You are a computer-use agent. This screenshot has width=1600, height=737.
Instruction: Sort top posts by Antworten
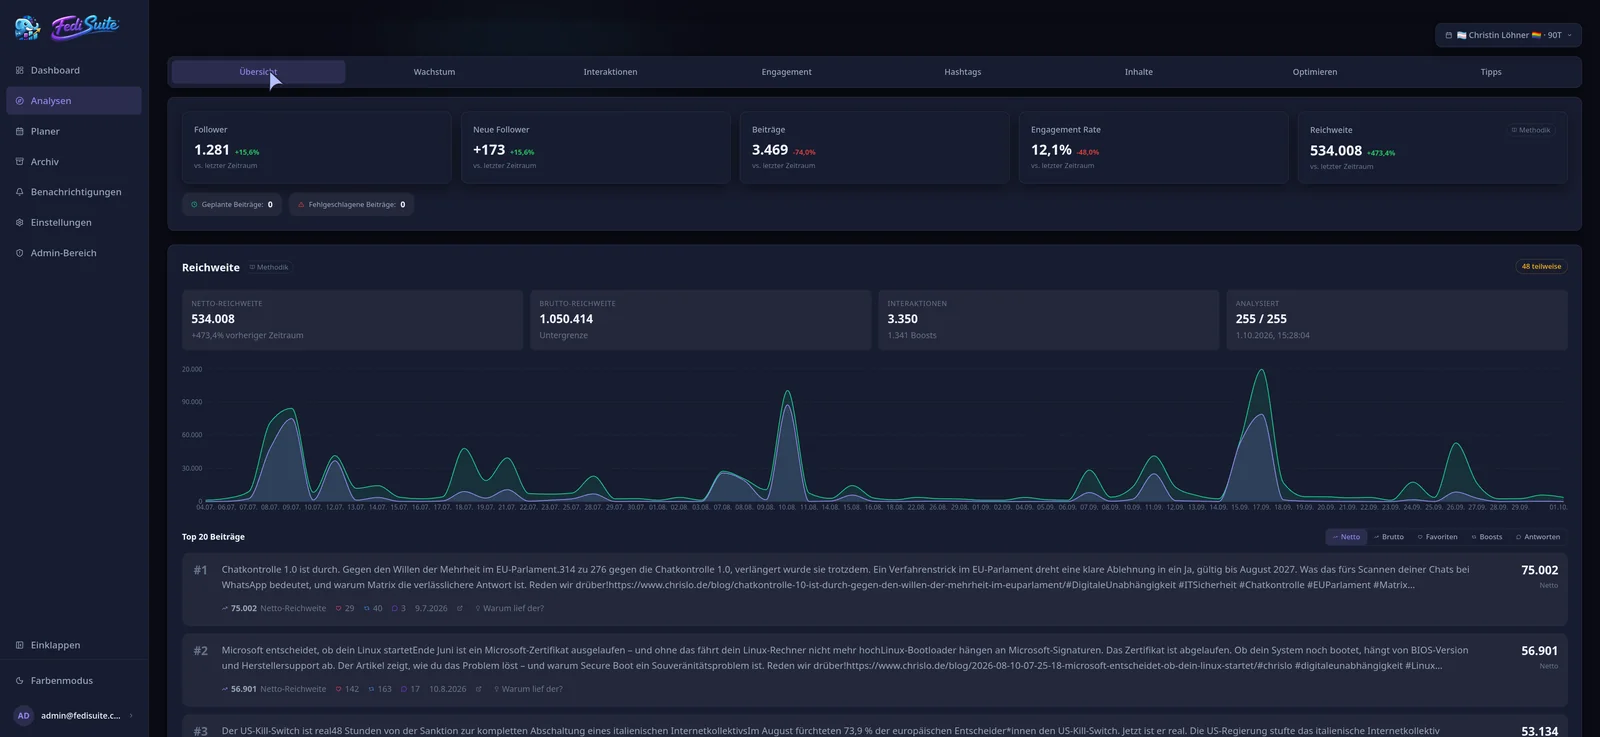pyautogui.click(x=1538, y=537)
